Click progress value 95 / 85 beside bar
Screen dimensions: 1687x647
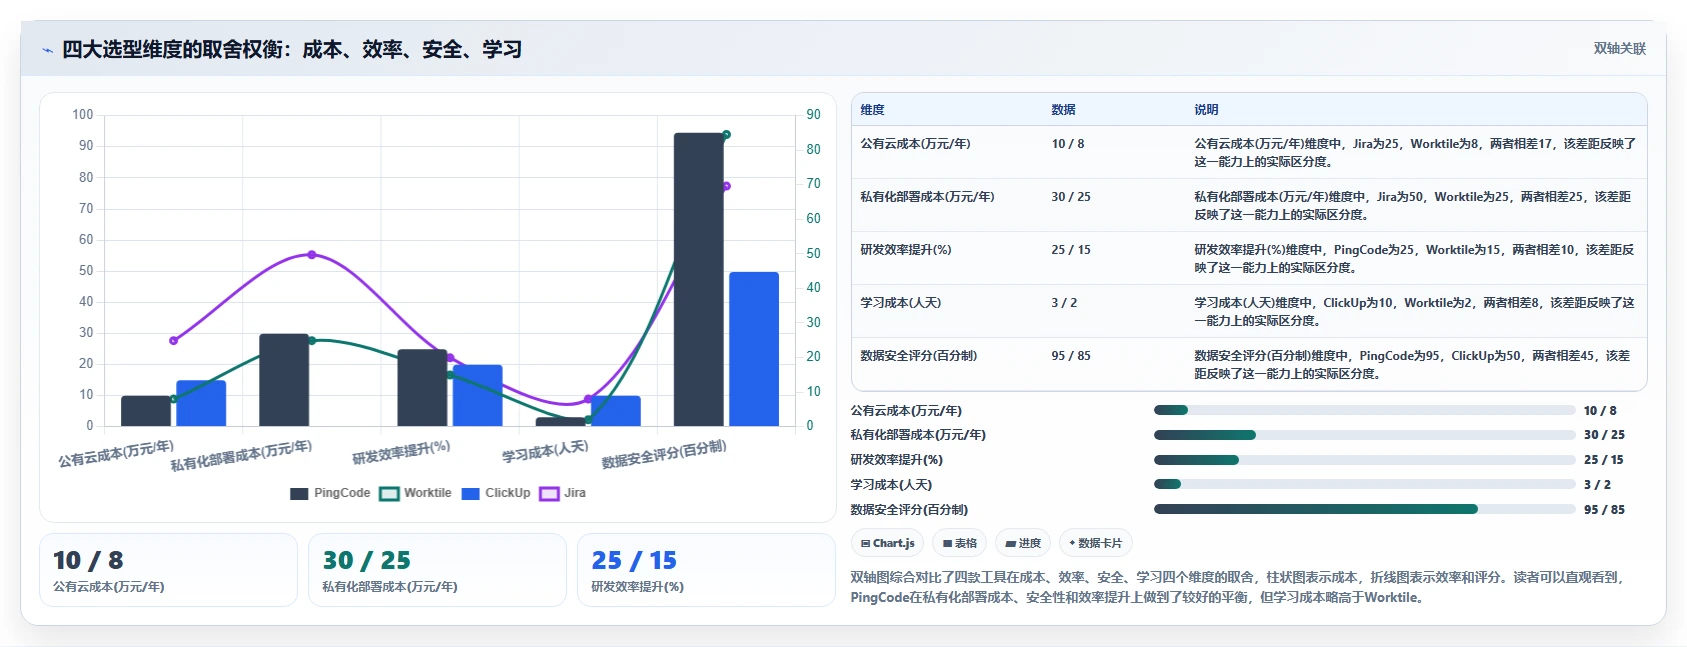[x=1604, y=510]
